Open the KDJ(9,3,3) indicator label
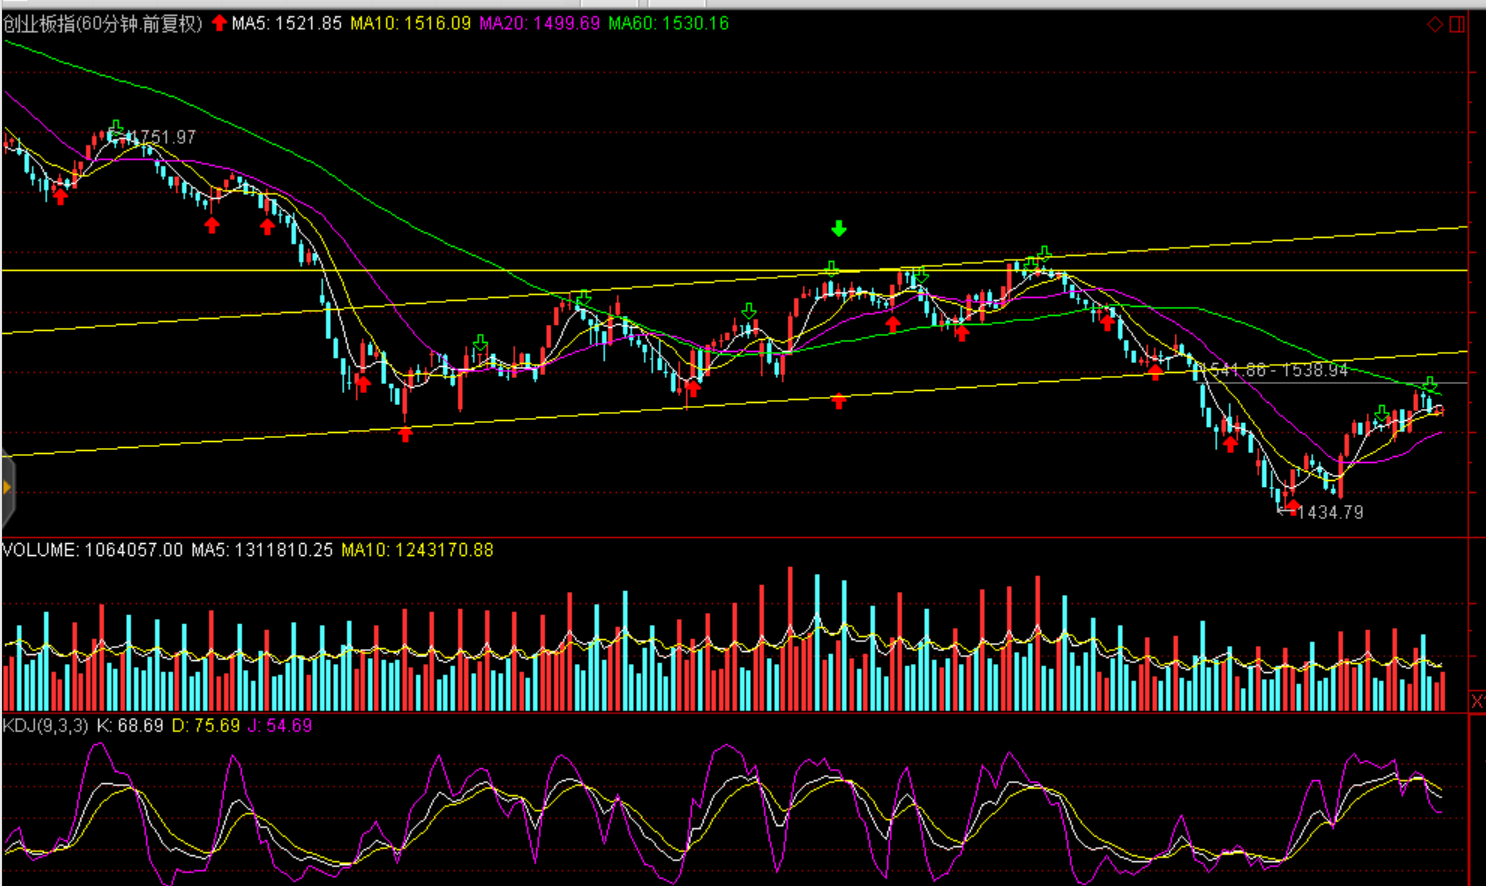1486x886 pixels. [x=46, y=725]
